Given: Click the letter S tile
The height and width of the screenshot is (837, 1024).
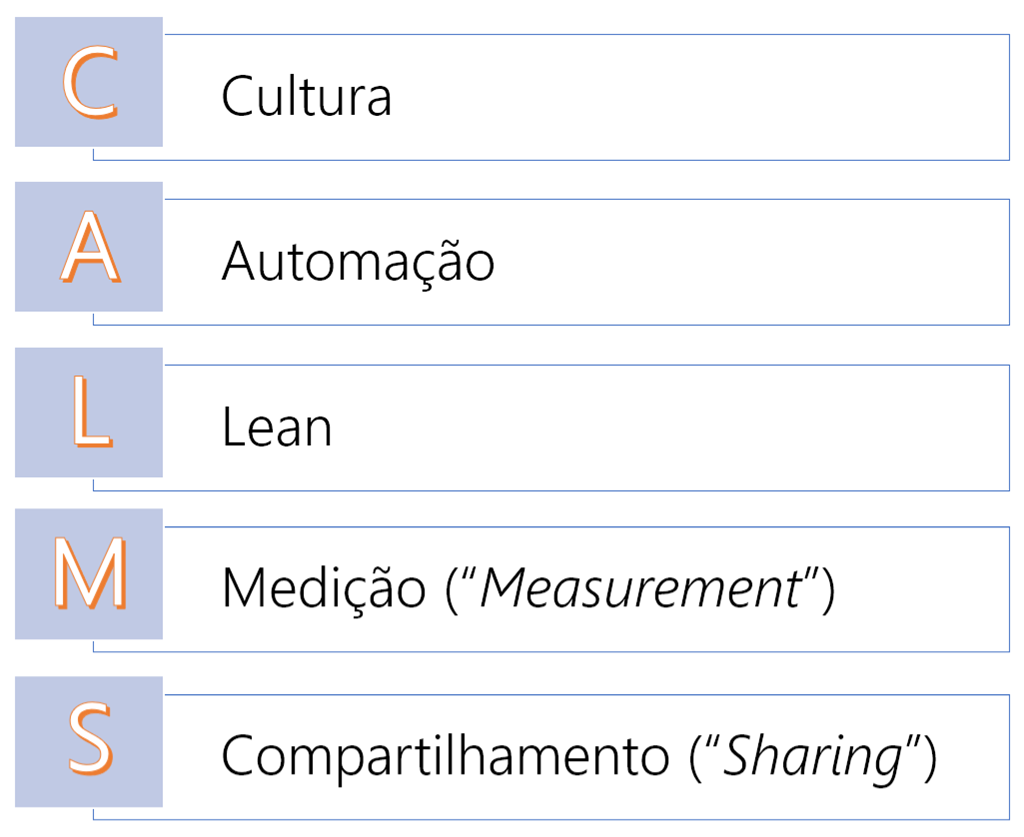Looking at the screenshot, I should click(x=89, y=741).
